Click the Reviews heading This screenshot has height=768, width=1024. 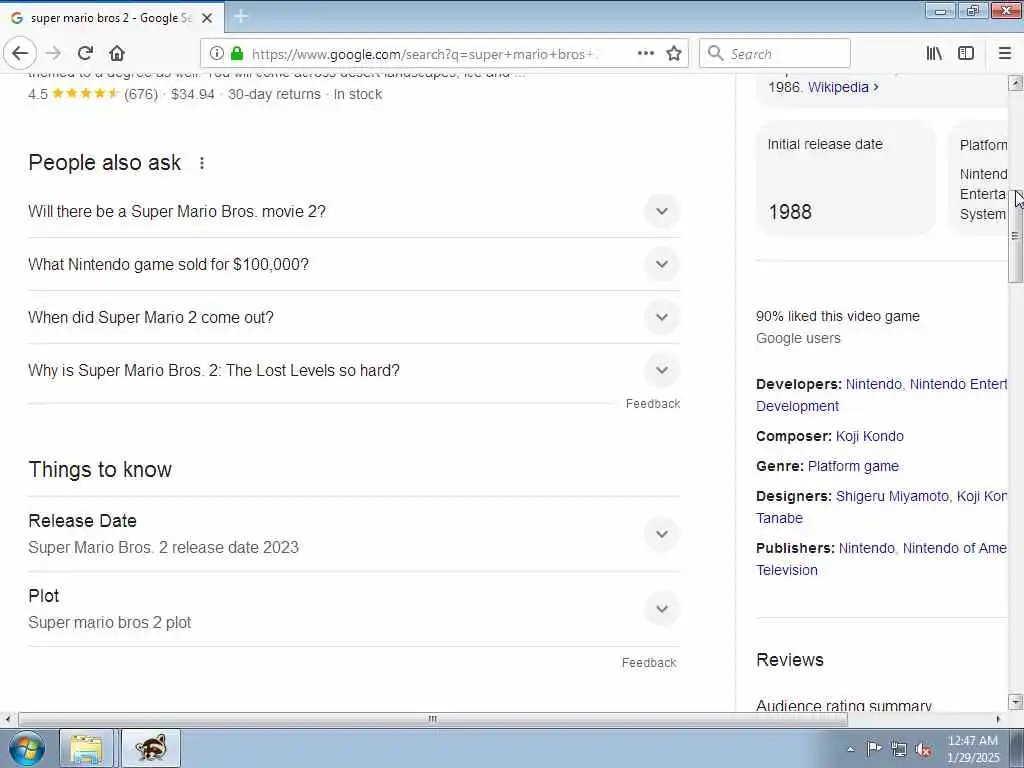pyautogui.click(x=790, y=660)
